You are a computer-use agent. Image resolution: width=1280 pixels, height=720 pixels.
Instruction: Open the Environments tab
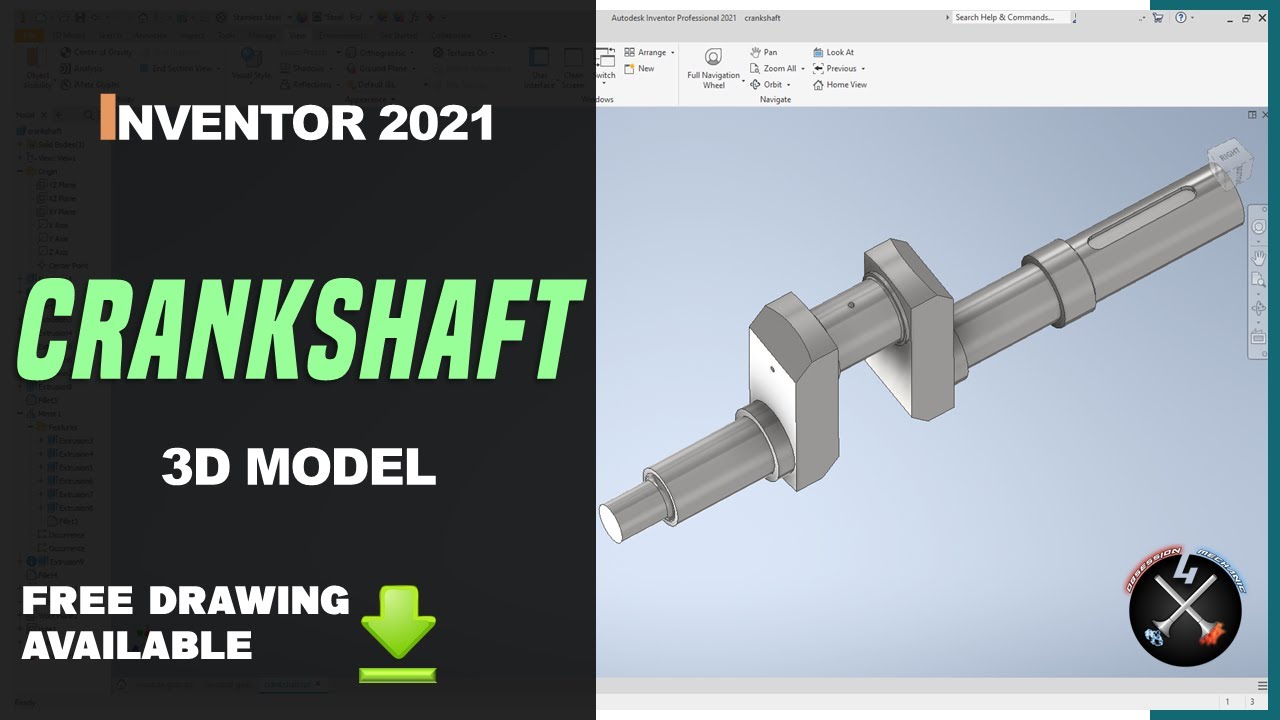coord(341,35)
